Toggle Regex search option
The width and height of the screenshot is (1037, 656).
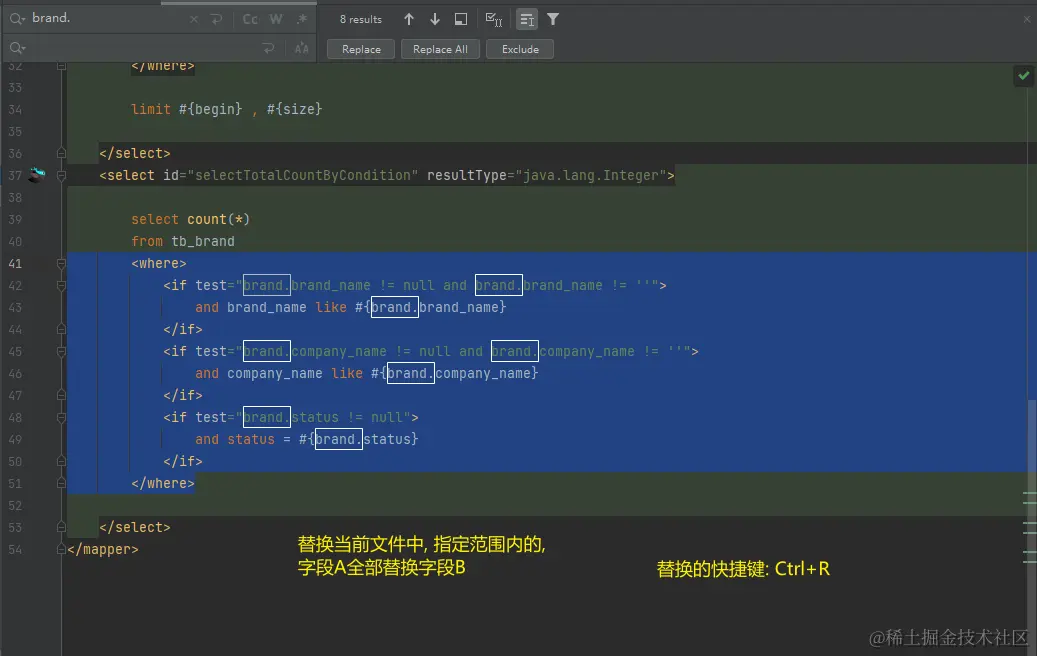click(x=302, y=19)
